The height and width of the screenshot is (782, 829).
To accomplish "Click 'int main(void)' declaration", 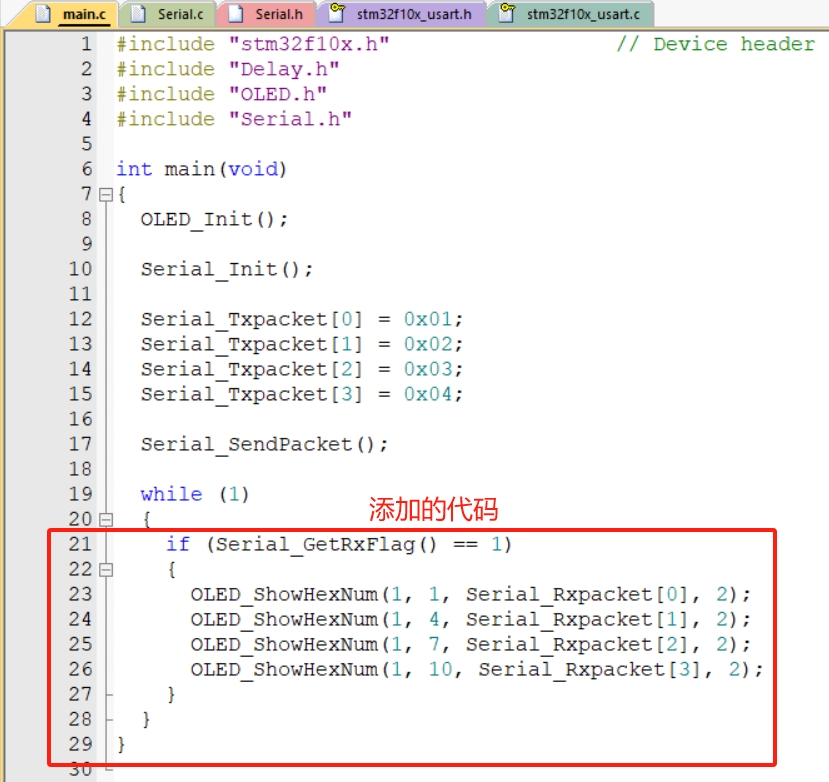I will [201, 169].
